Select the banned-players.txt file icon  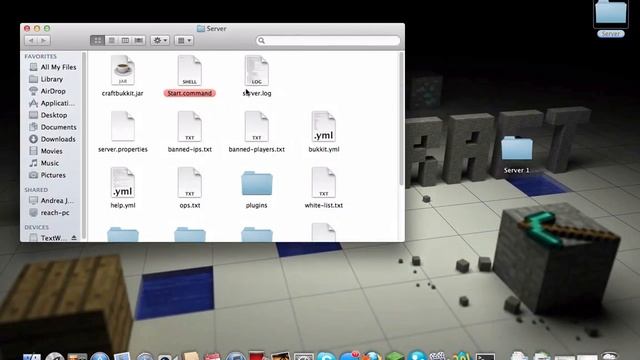pos(256,126)
